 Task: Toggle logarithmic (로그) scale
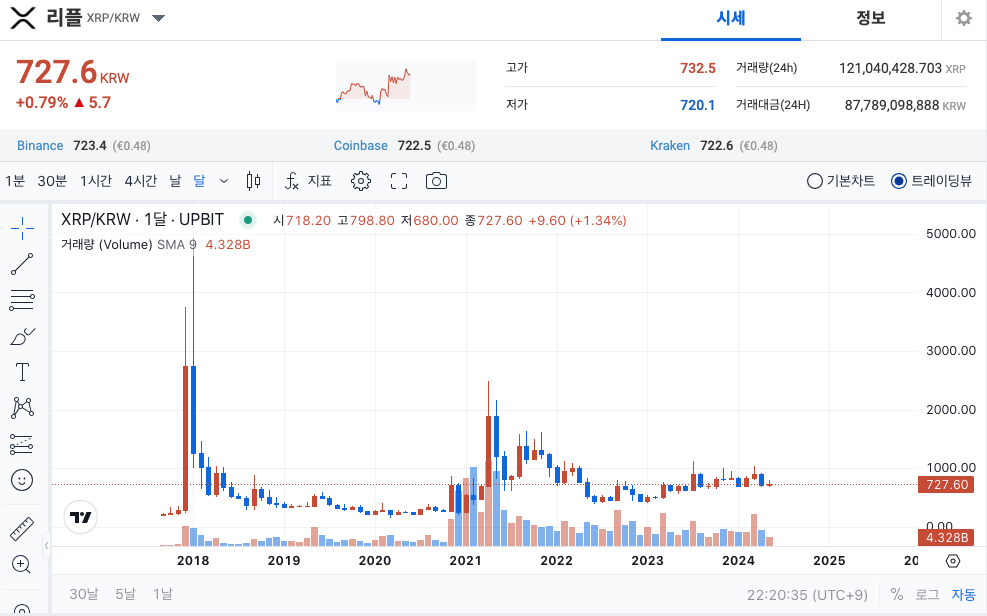[x=927, y=595]
